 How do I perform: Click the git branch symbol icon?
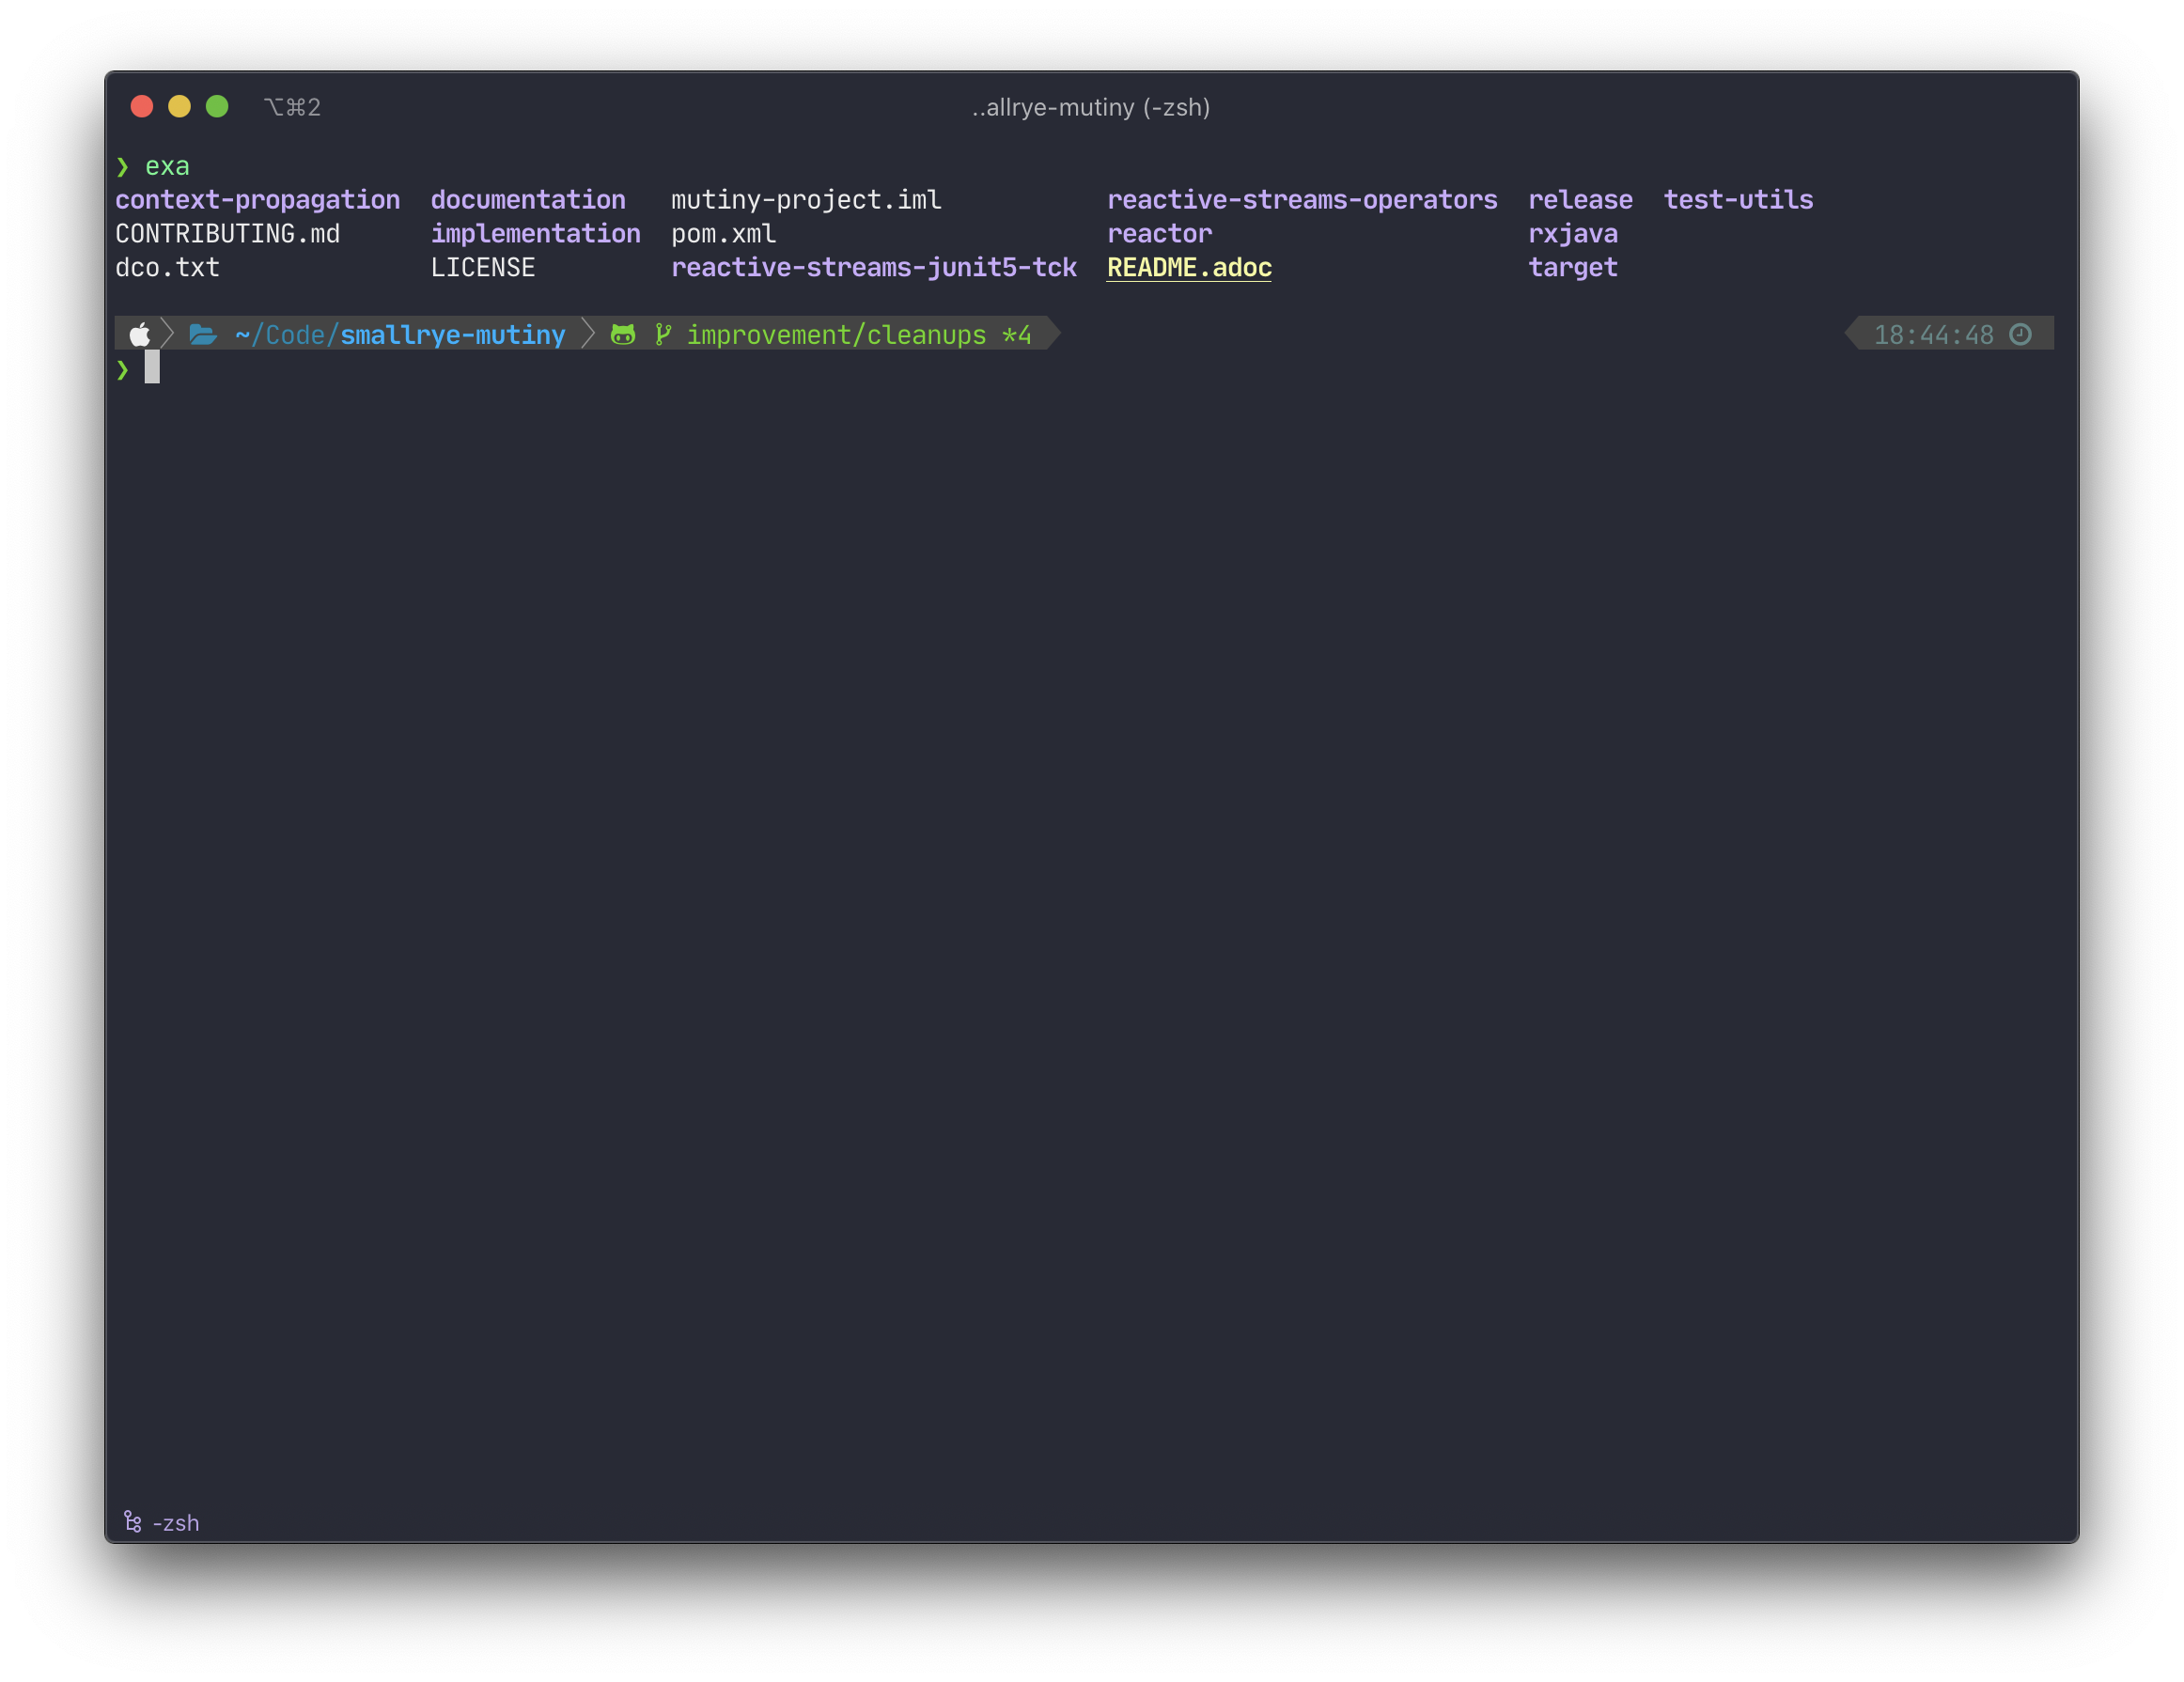point(662,334)
